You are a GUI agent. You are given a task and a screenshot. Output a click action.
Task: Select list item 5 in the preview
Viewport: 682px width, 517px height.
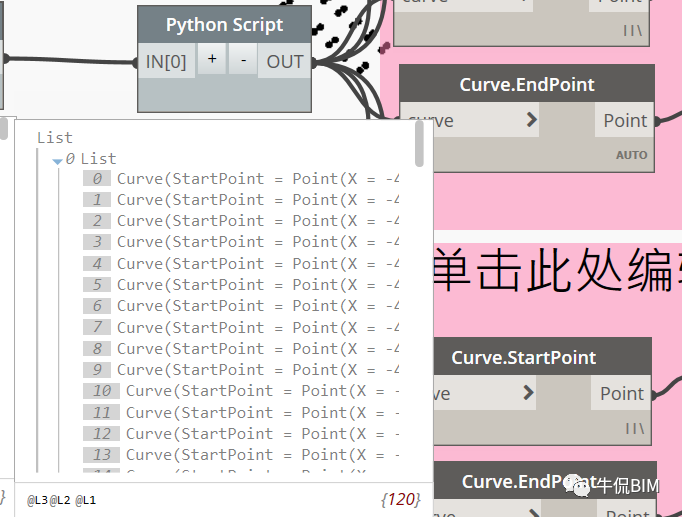tap(241, 285)
